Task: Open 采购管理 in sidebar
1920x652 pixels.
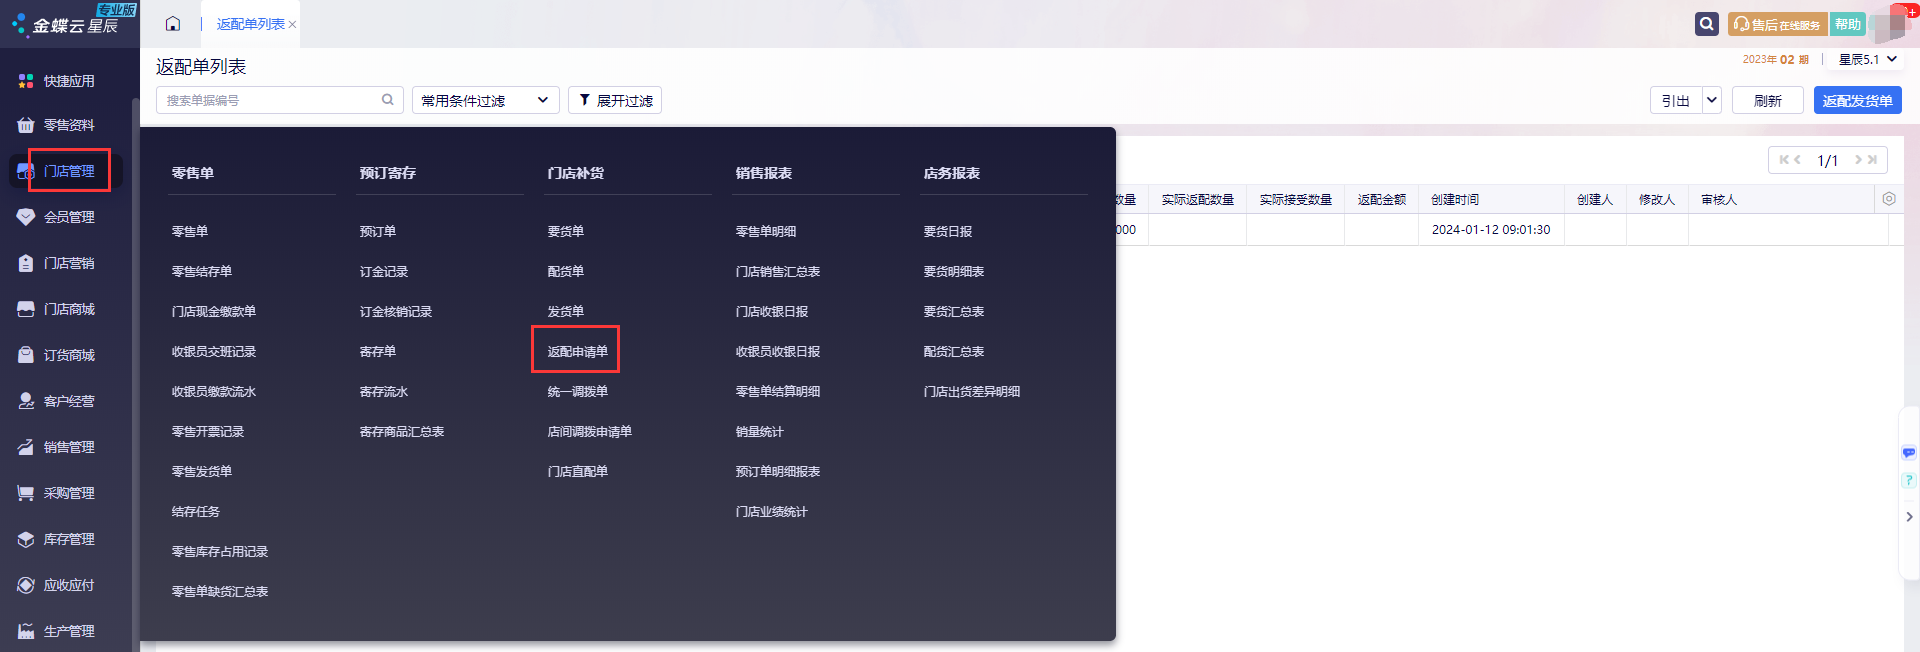Action: tap(68, 493)
